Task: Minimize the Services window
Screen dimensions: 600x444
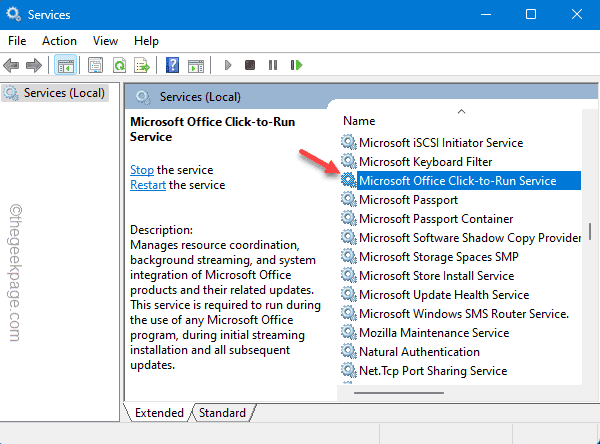Action: (x=486, y=15)
